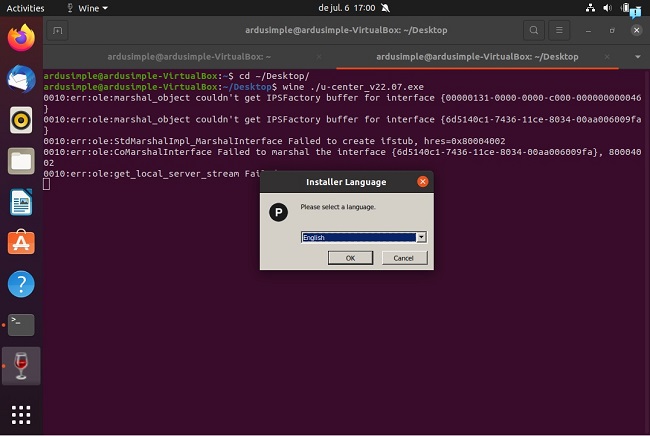Switch to the first terminal tab

click(190, 57)
